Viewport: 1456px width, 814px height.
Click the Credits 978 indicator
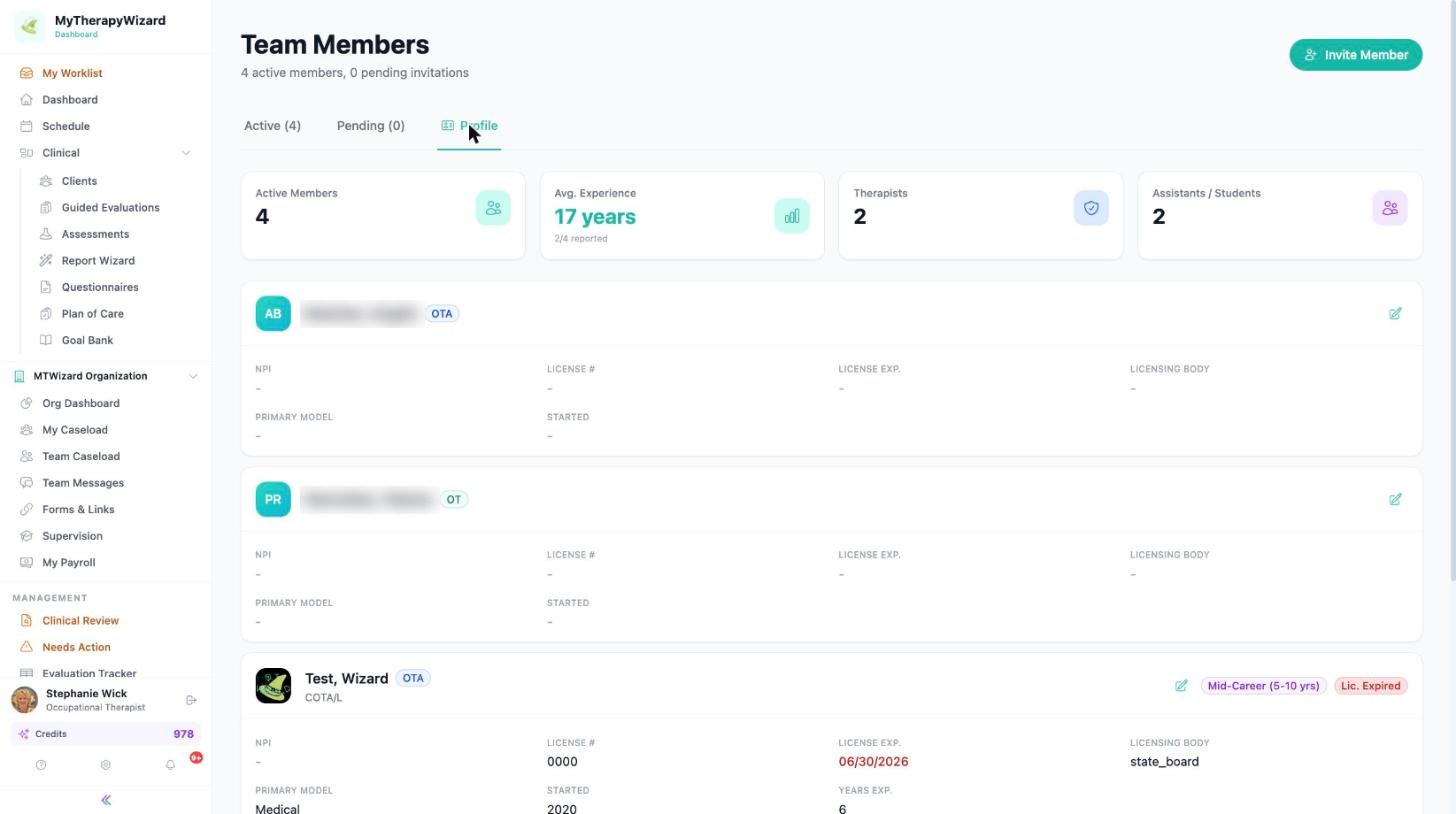point(106,734)
